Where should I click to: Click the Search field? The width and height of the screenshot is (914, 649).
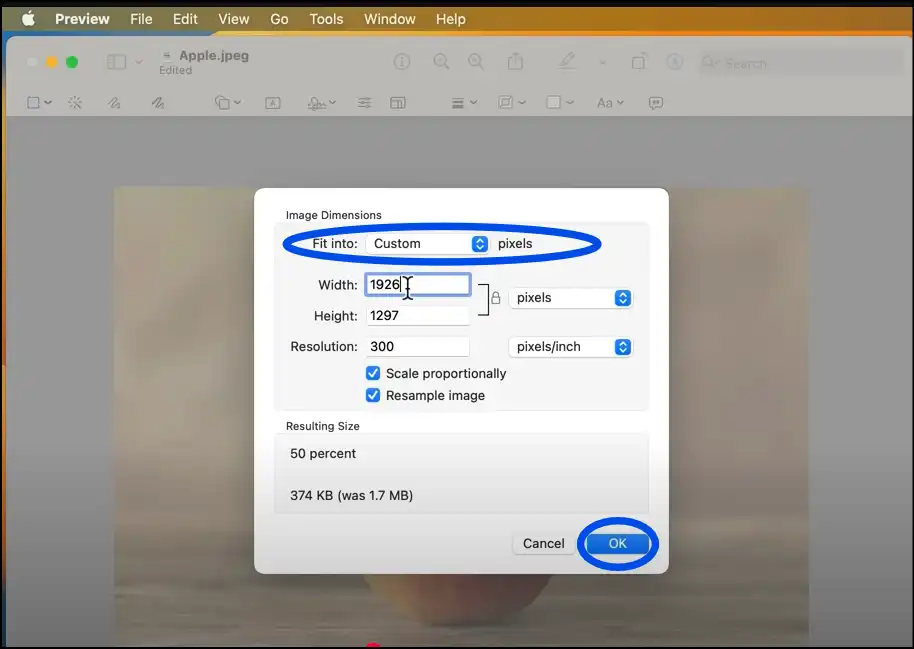[802, 63]
